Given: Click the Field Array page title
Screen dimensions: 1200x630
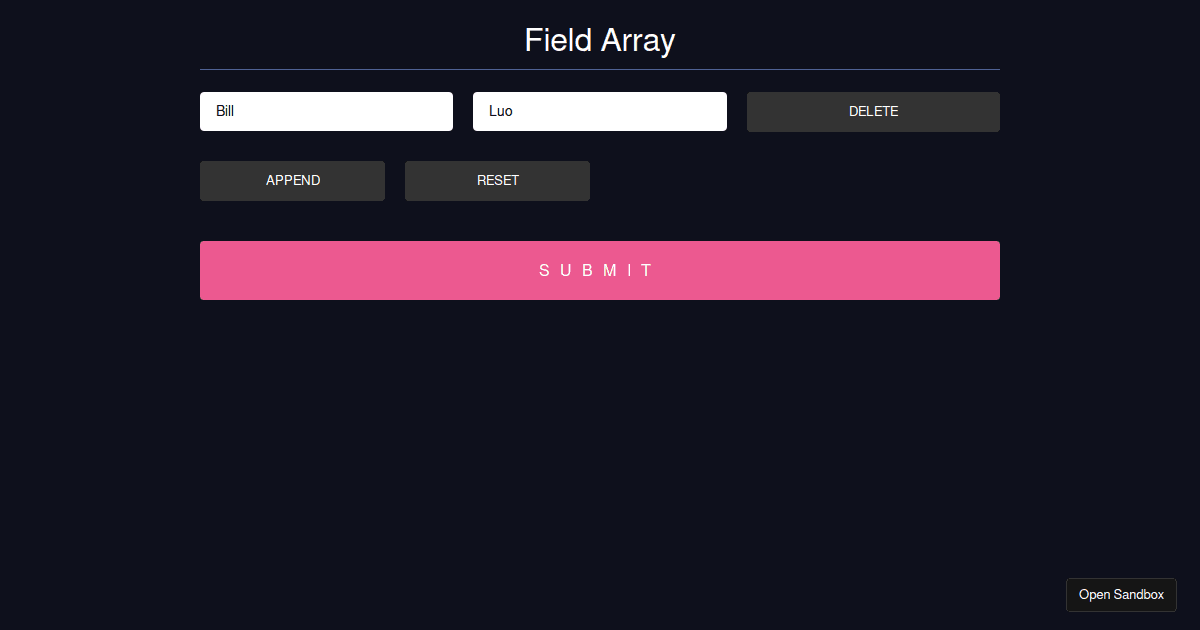Looking at the screenshot, I should click(x=599, y=40).
